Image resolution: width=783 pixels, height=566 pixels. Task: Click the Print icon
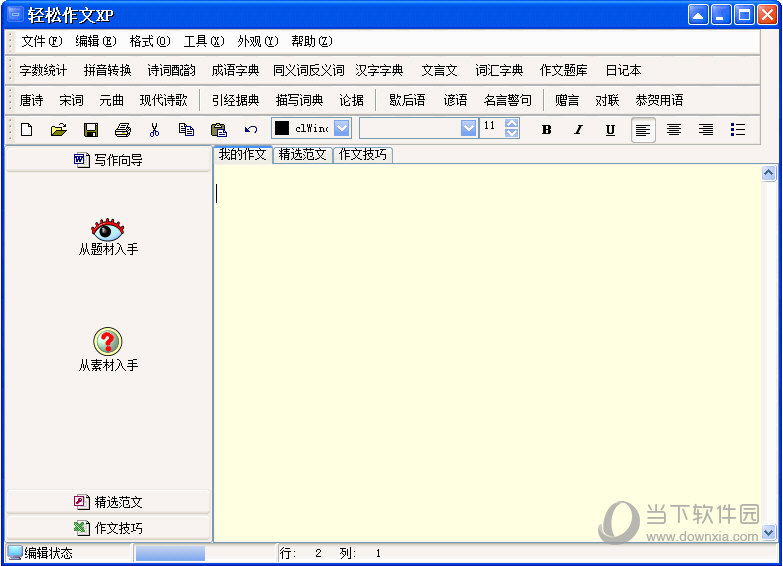123,130
